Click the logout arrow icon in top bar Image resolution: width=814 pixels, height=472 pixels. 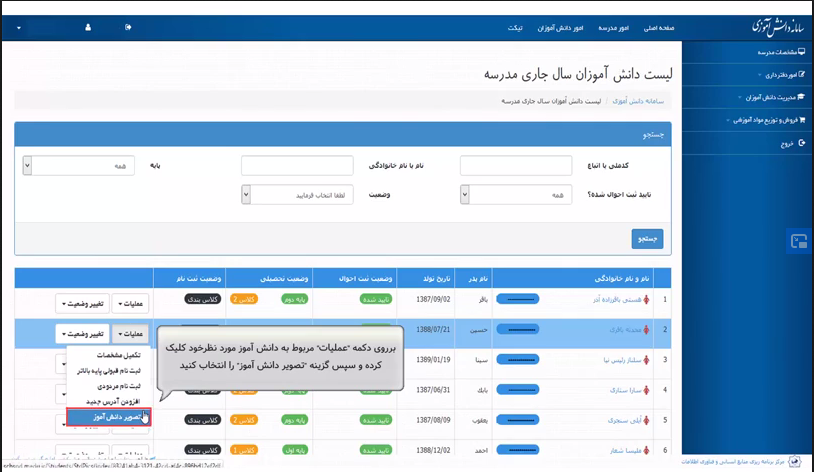click(128, 28)
